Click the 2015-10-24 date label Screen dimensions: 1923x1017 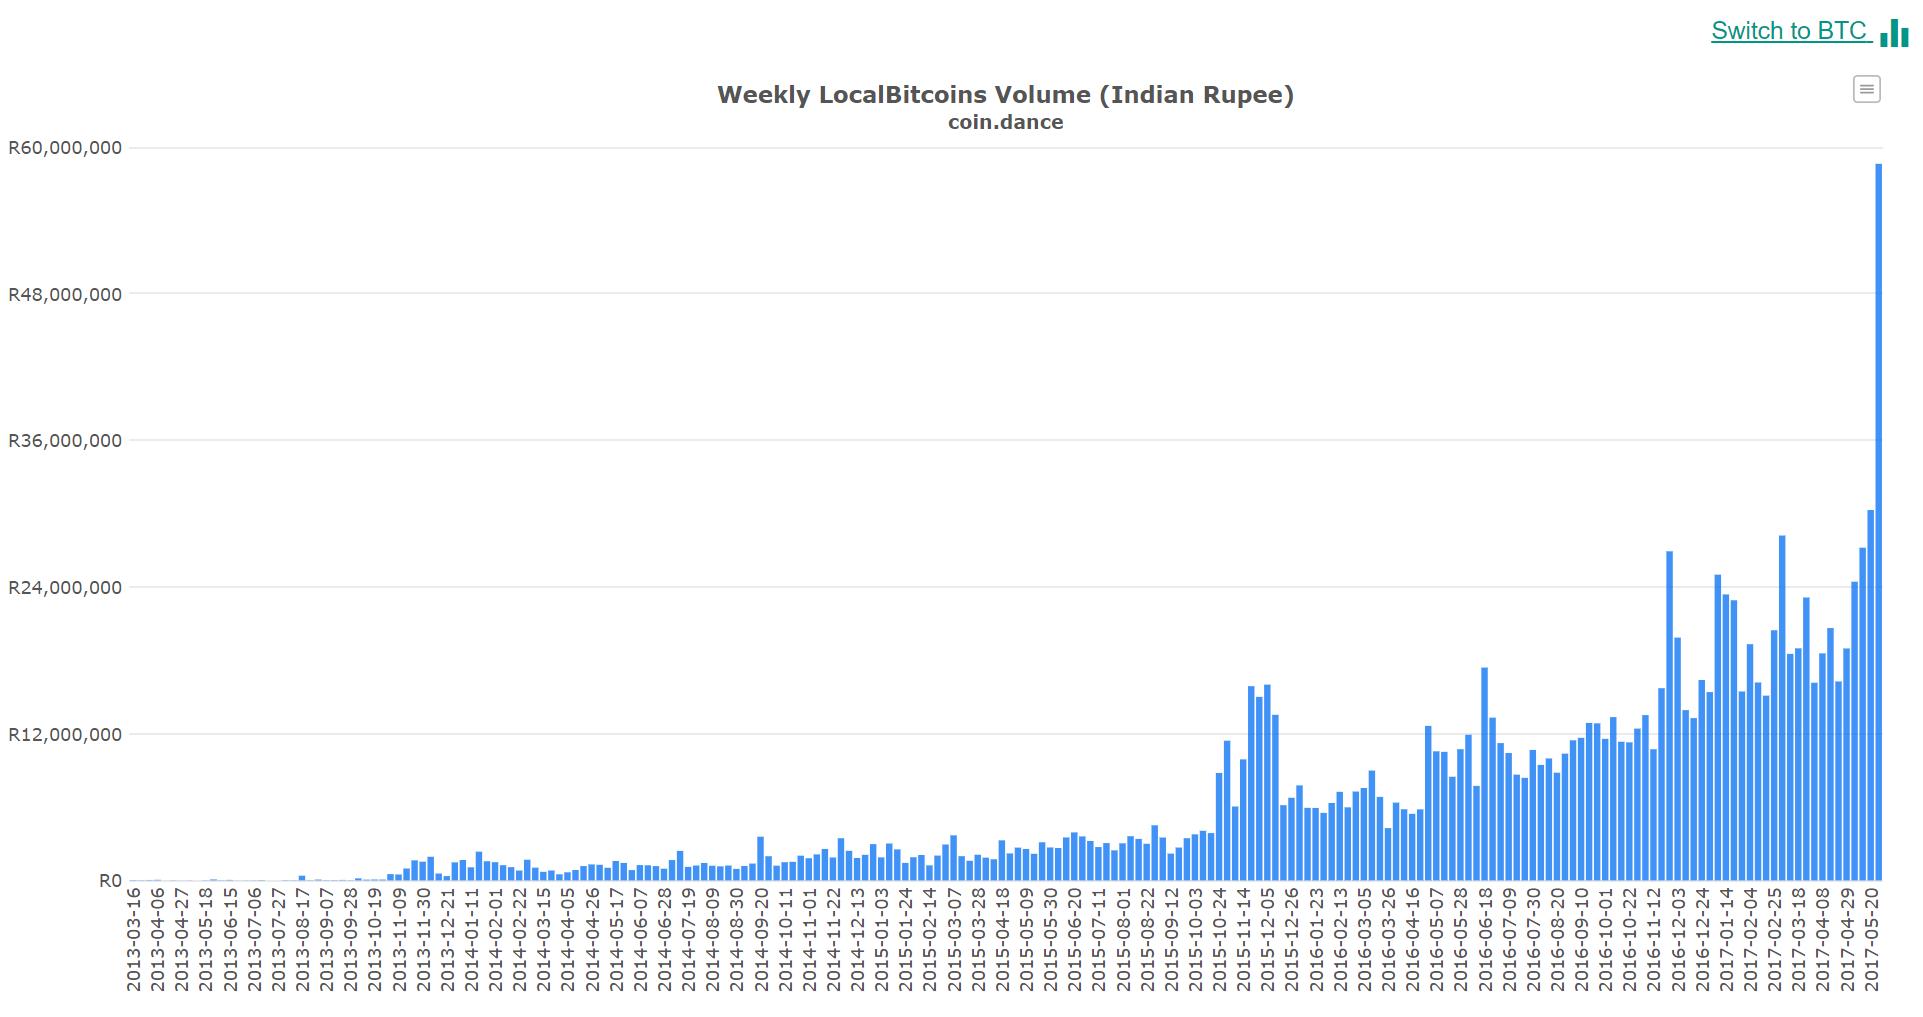tap(1220, 940)
